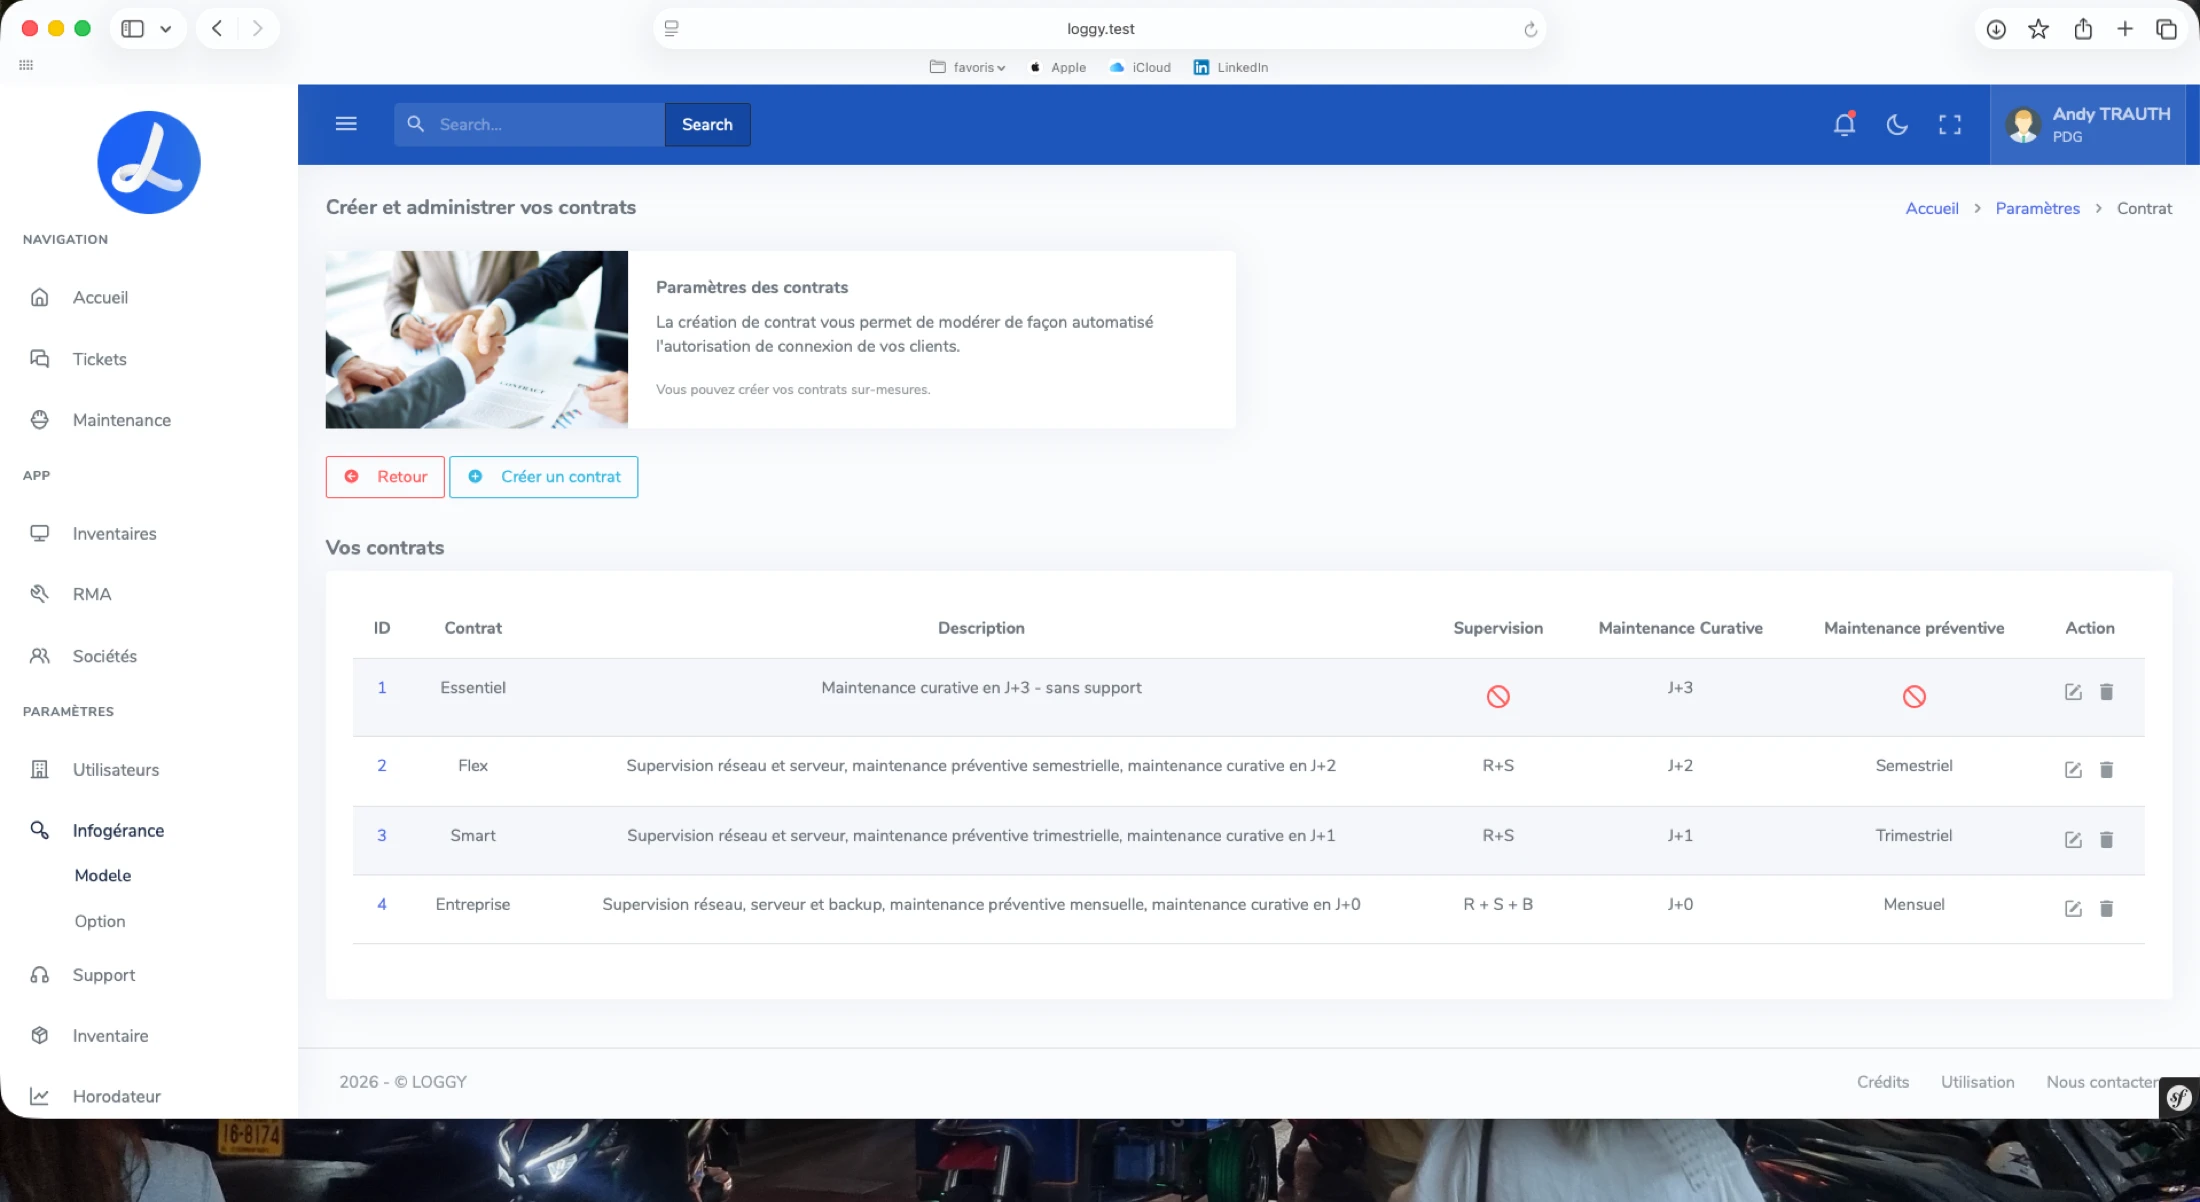Click Essentiel supervision disabled icon
The image size is (2200, 1202).
tap(1498, 697)
